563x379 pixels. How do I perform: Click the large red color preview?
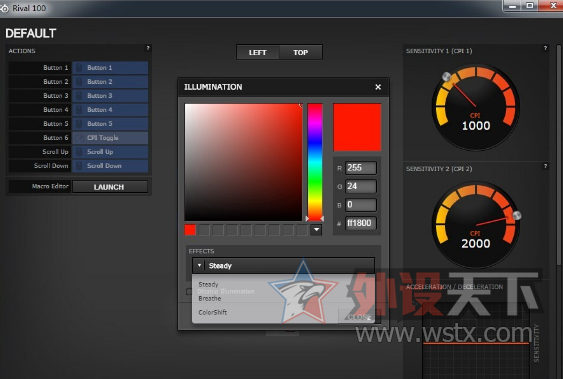(357, 127)
